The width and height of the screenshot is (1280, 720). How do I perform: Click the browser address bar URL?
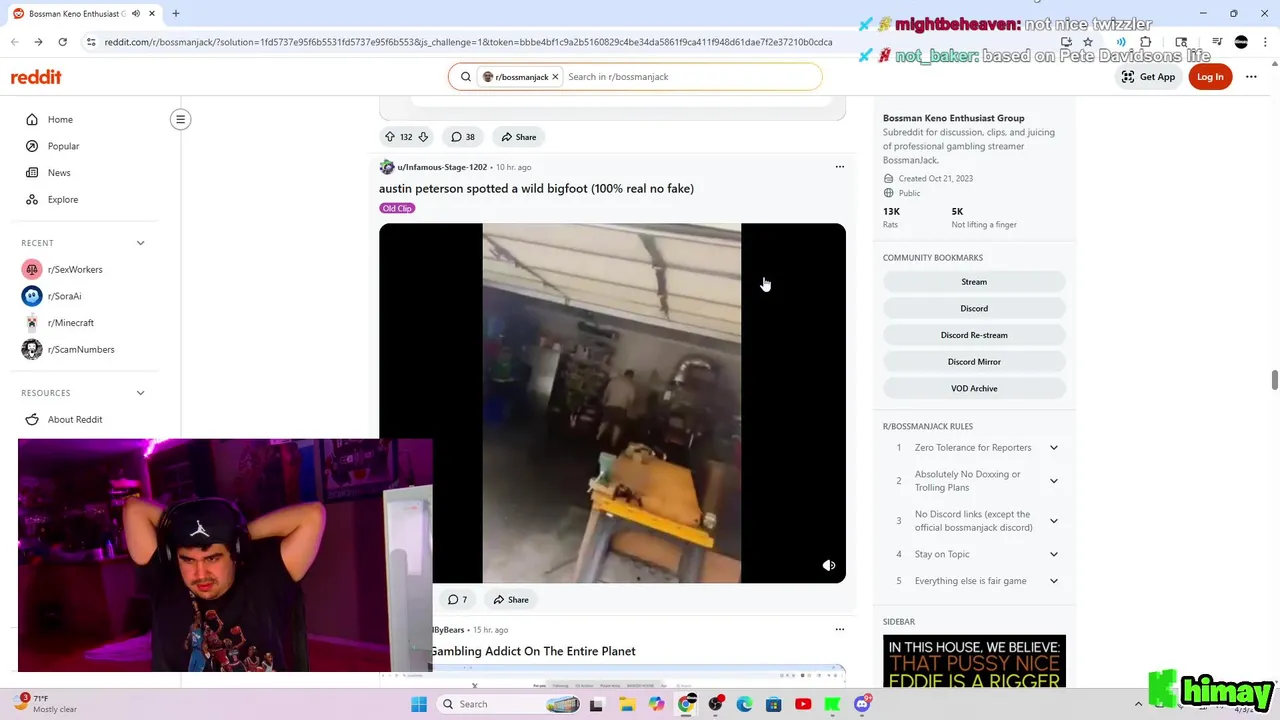(468, 42)
